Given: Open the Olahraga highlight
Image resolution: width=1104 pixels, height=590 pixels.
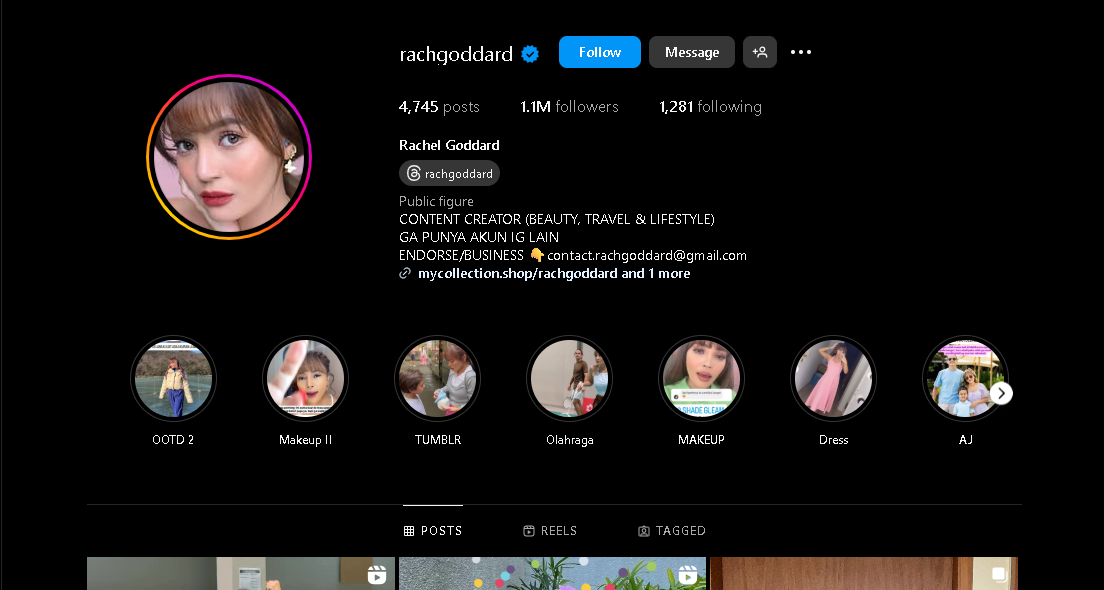Looking at the screenshot, I should [570, 379].
